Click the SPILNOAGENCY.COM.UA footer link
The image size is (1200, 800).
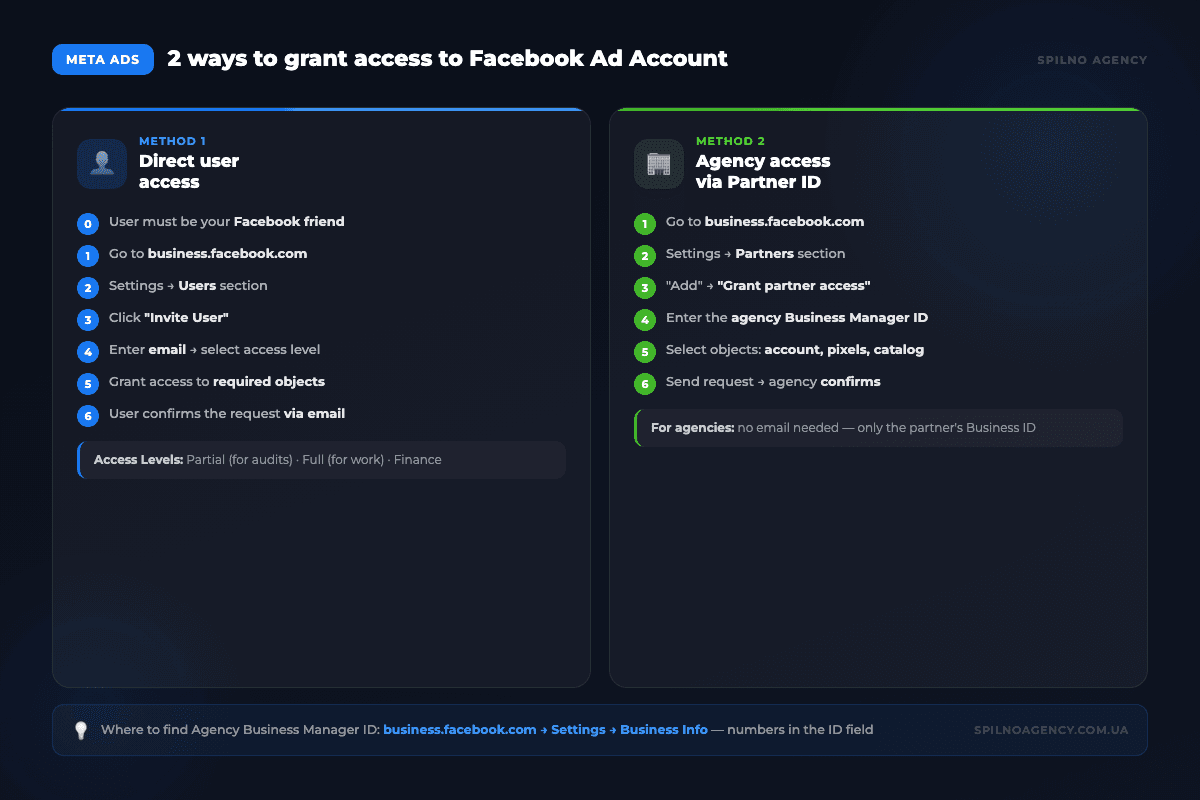[1051, 730]
